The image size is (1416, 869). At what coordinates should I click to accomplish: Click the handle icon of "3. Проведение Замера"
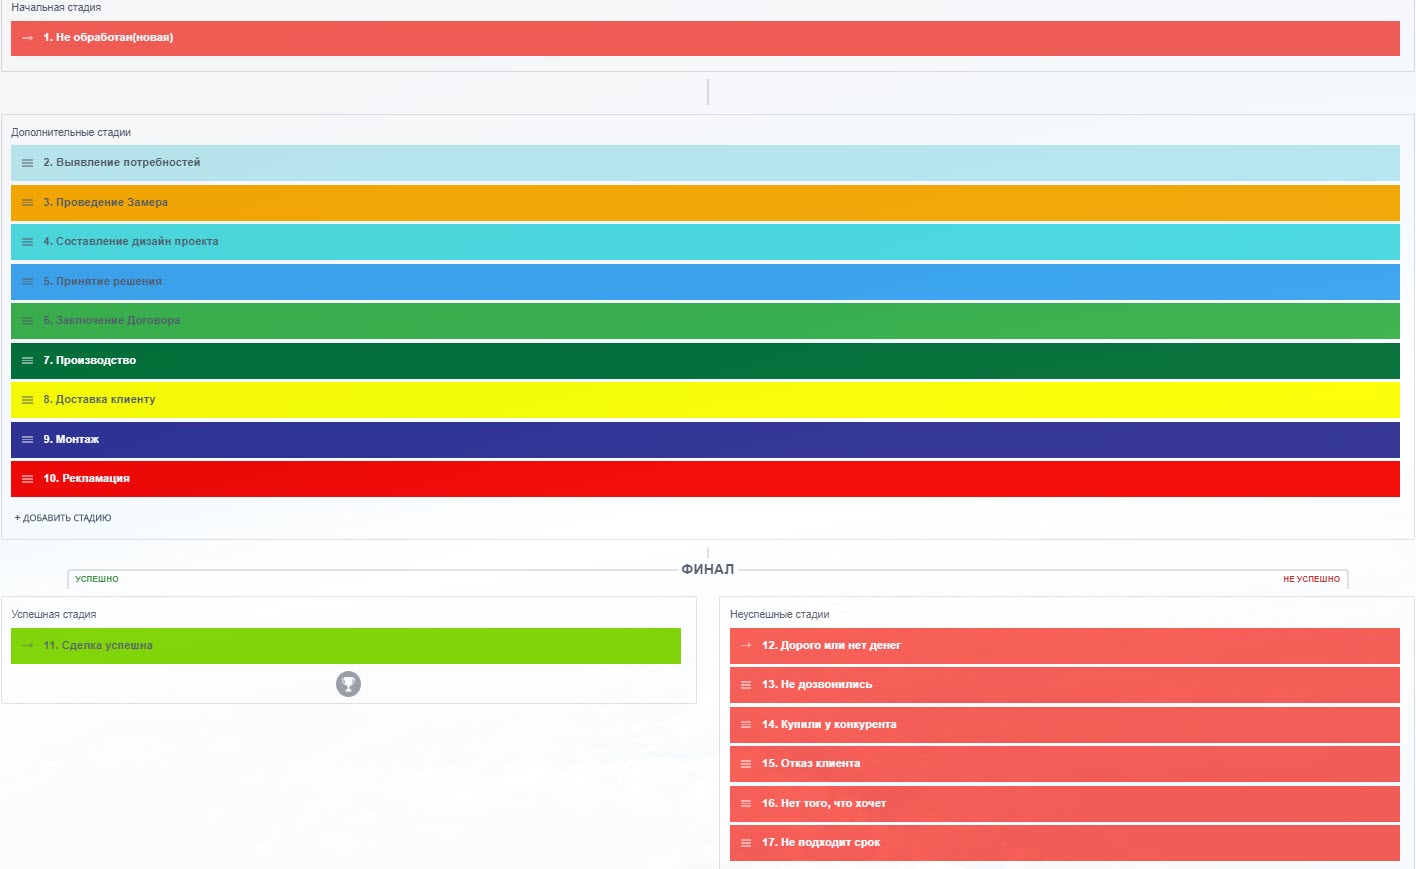[28, 203]
